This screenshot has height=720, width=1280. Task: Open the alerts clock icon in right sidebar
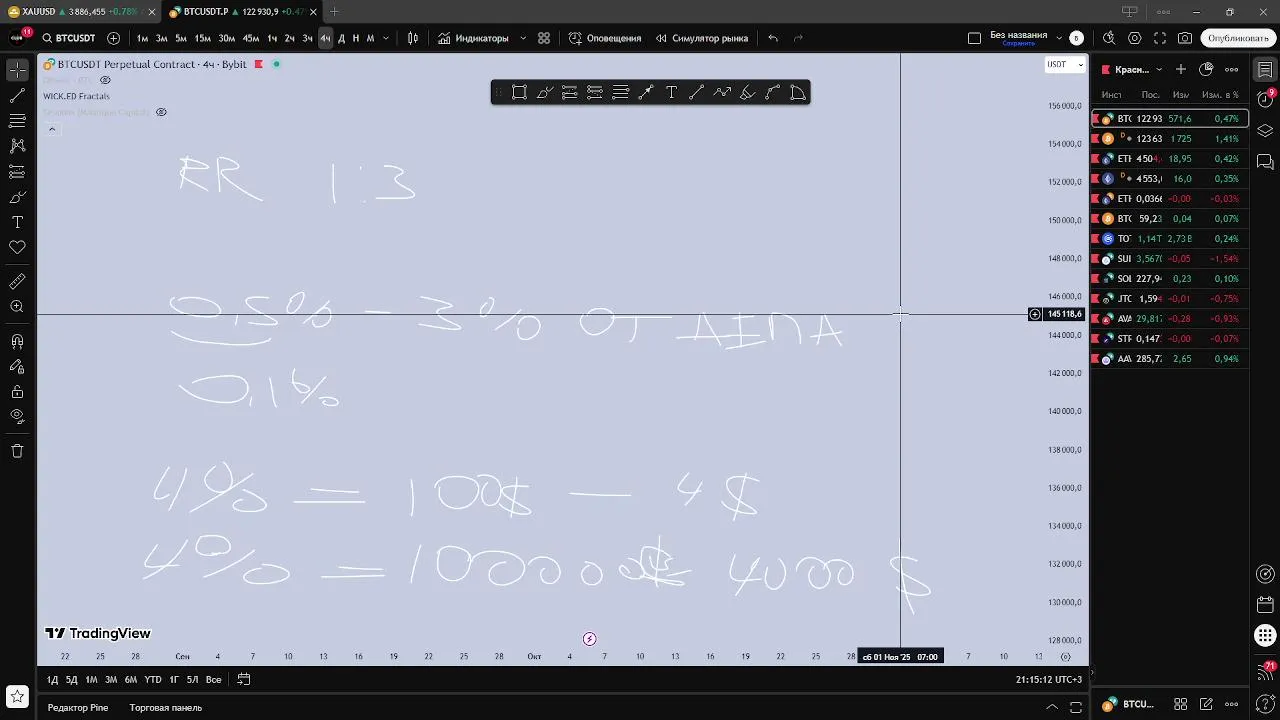(1266, 100)
